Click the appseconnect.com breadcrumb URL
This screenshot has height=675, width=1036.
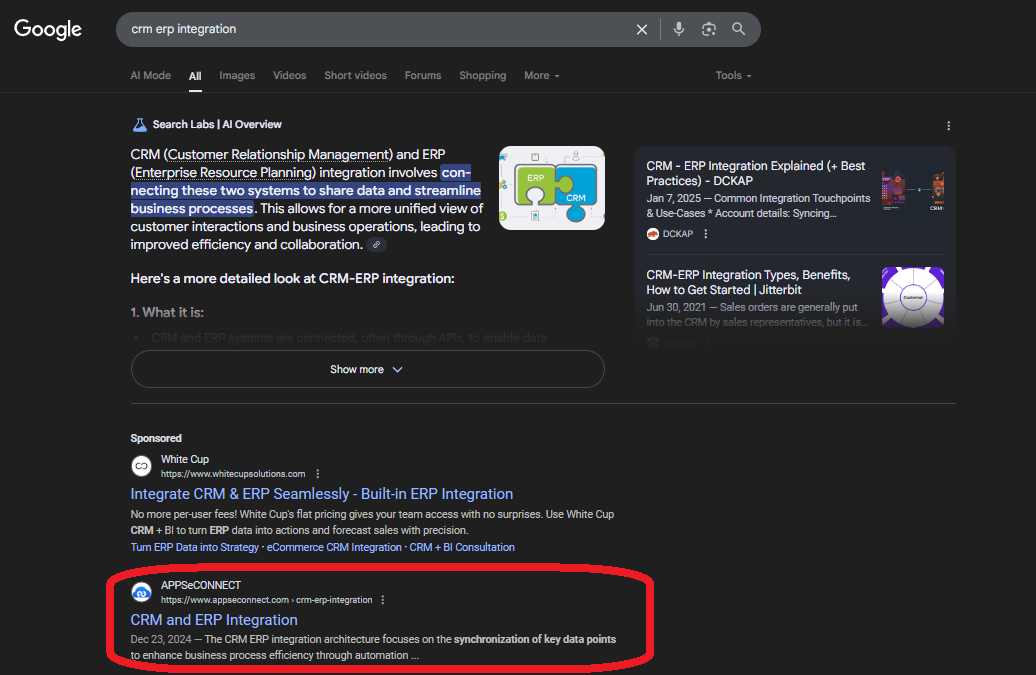[x=266, y=600]
